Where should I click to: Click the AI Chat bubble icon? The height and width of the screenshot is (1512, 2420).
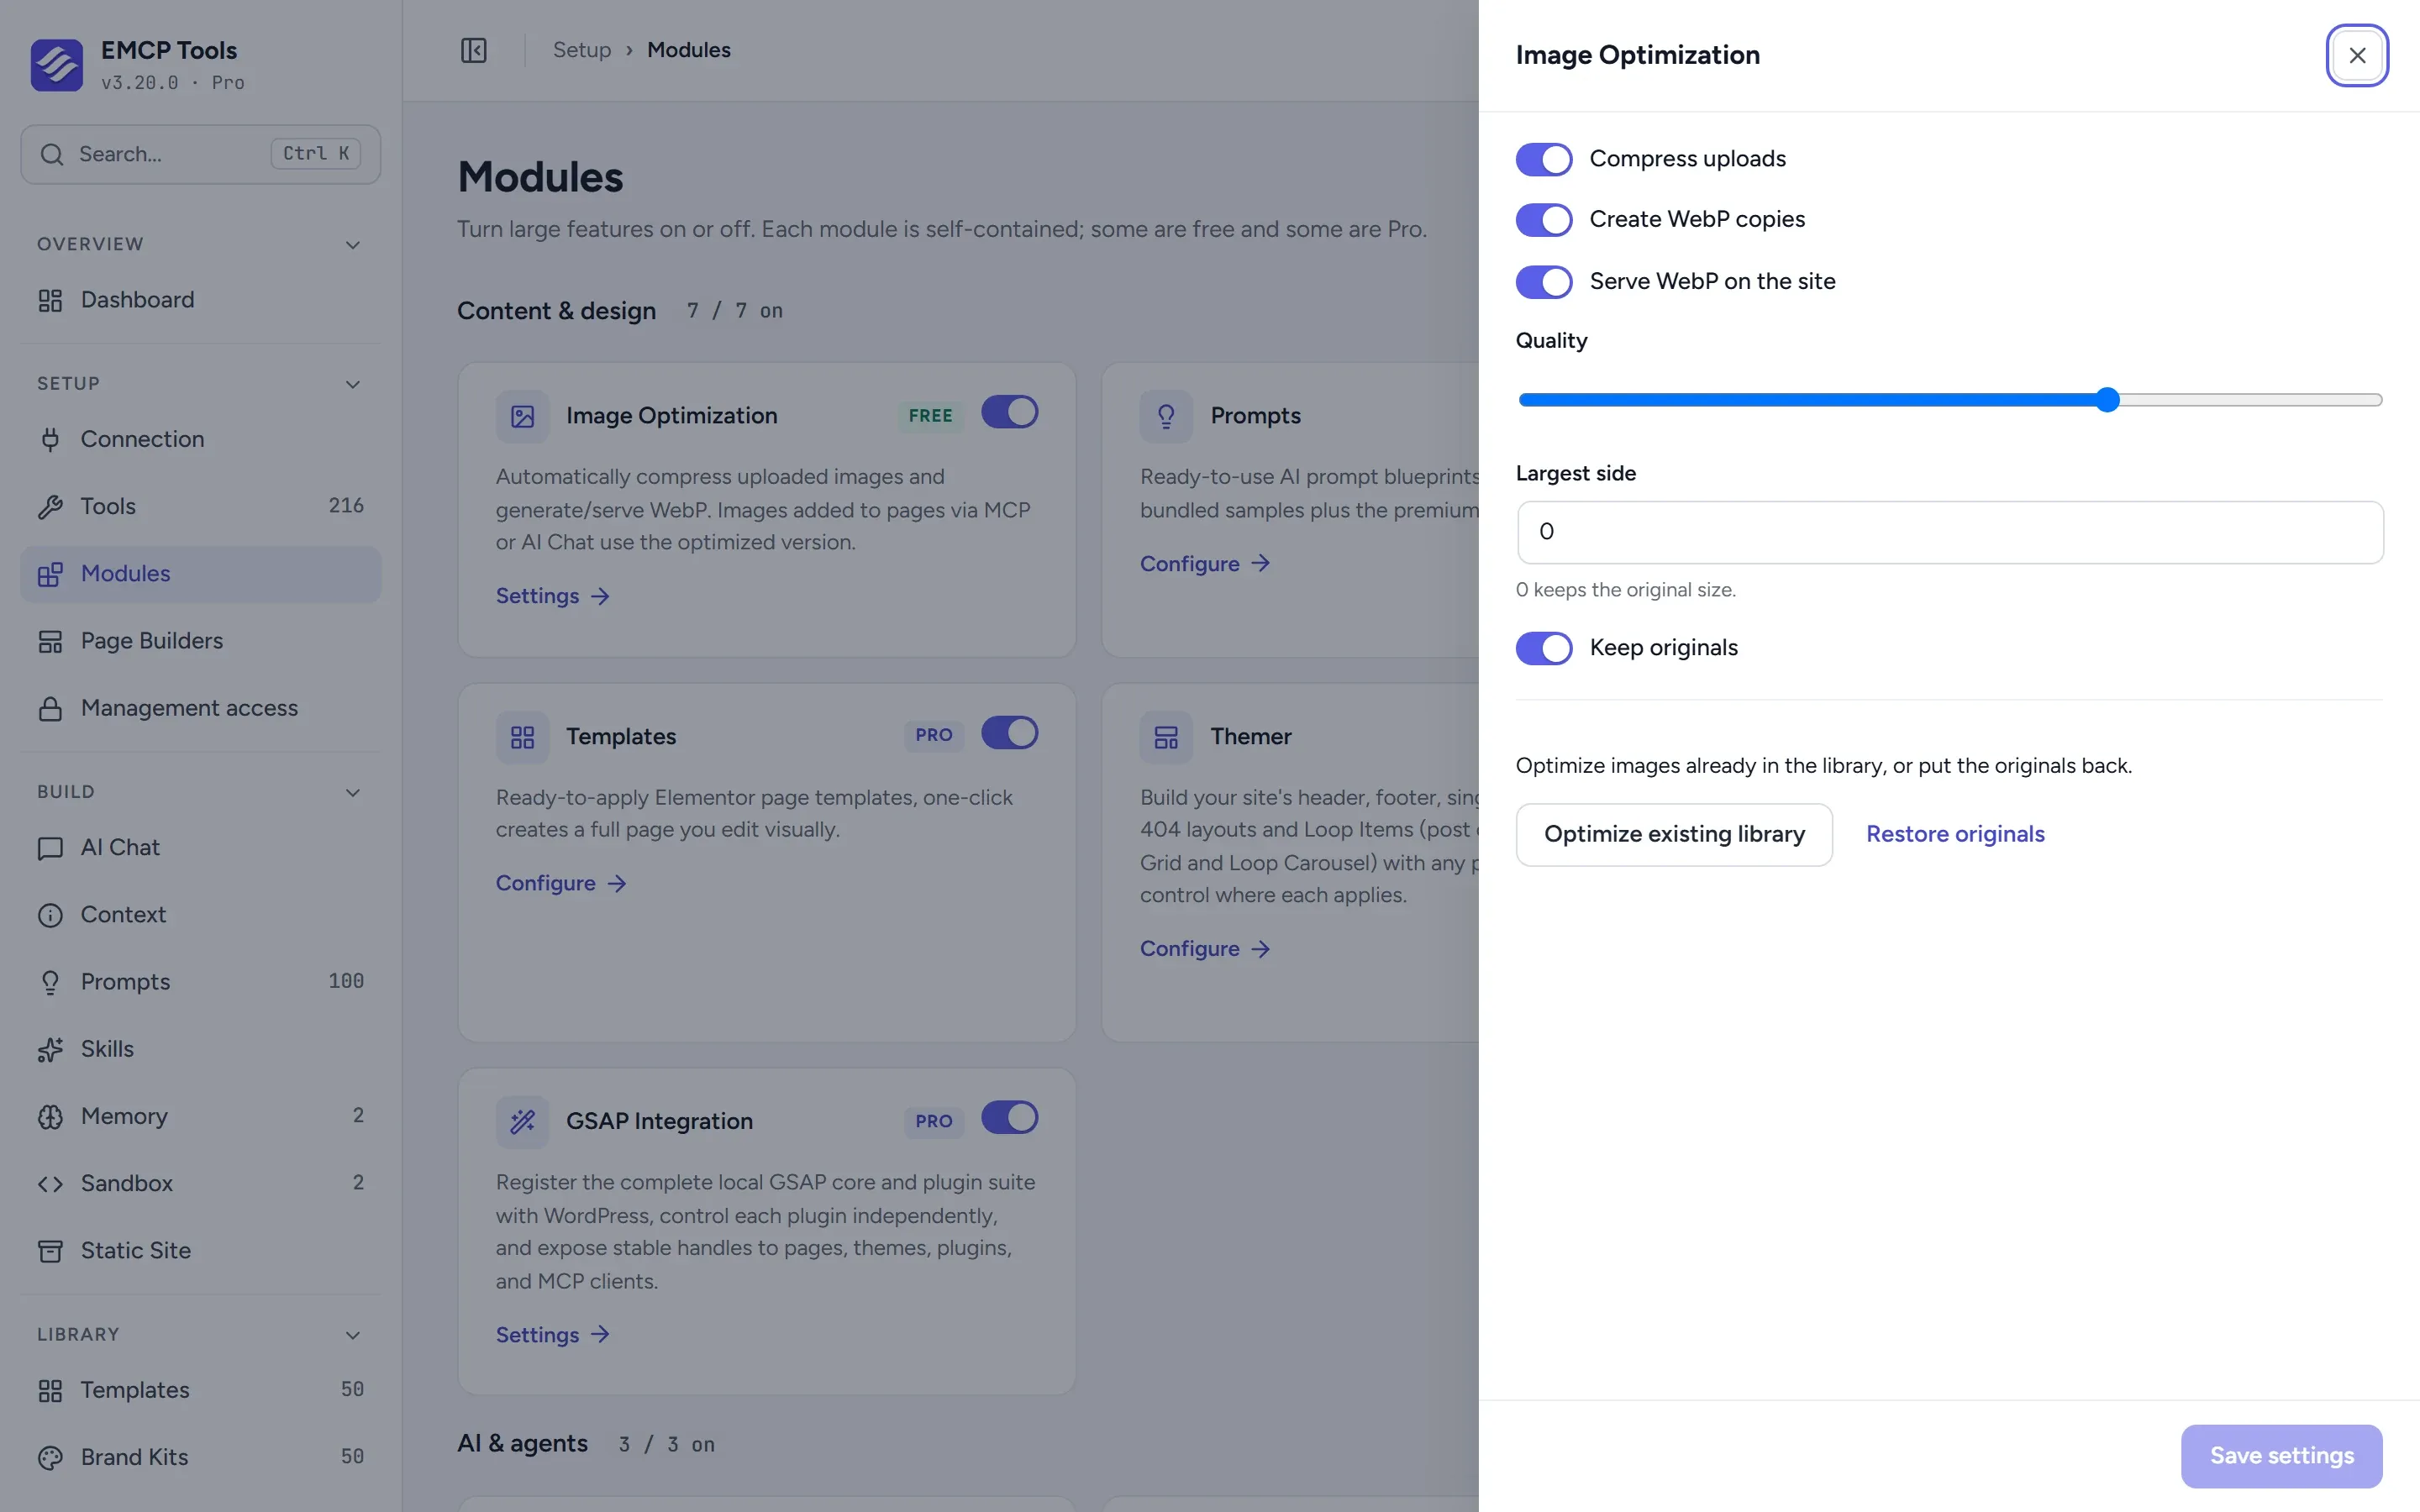coord(50,848)
